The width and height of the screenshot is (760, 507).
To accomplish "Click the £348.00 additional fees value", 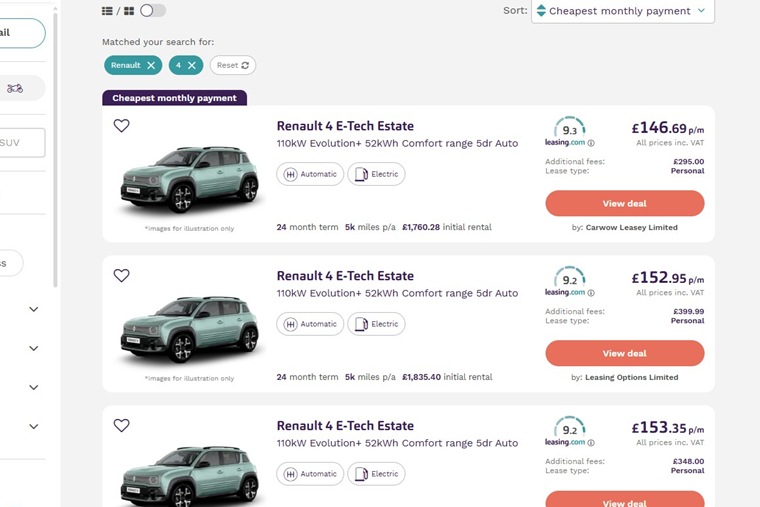I will [x=689, y=461].
